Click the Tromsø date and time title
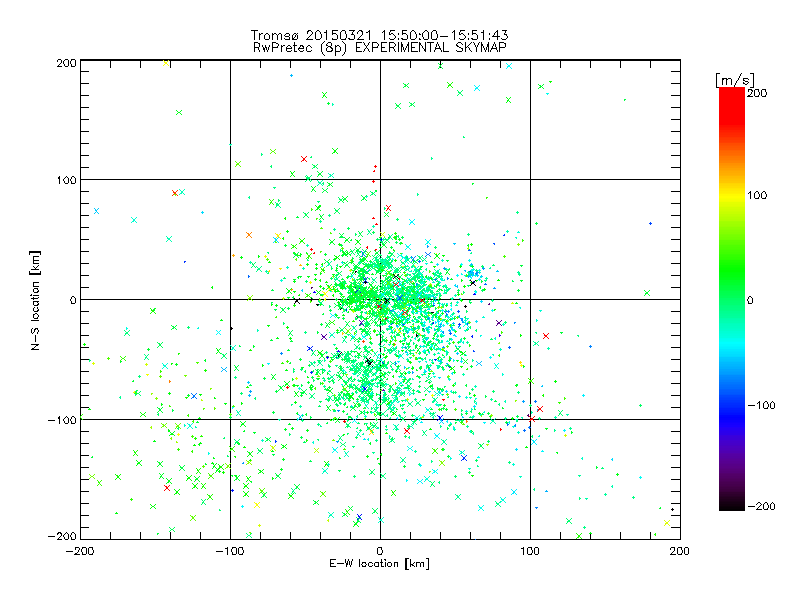This screenshot has width=800, height=600. point(380,35)
